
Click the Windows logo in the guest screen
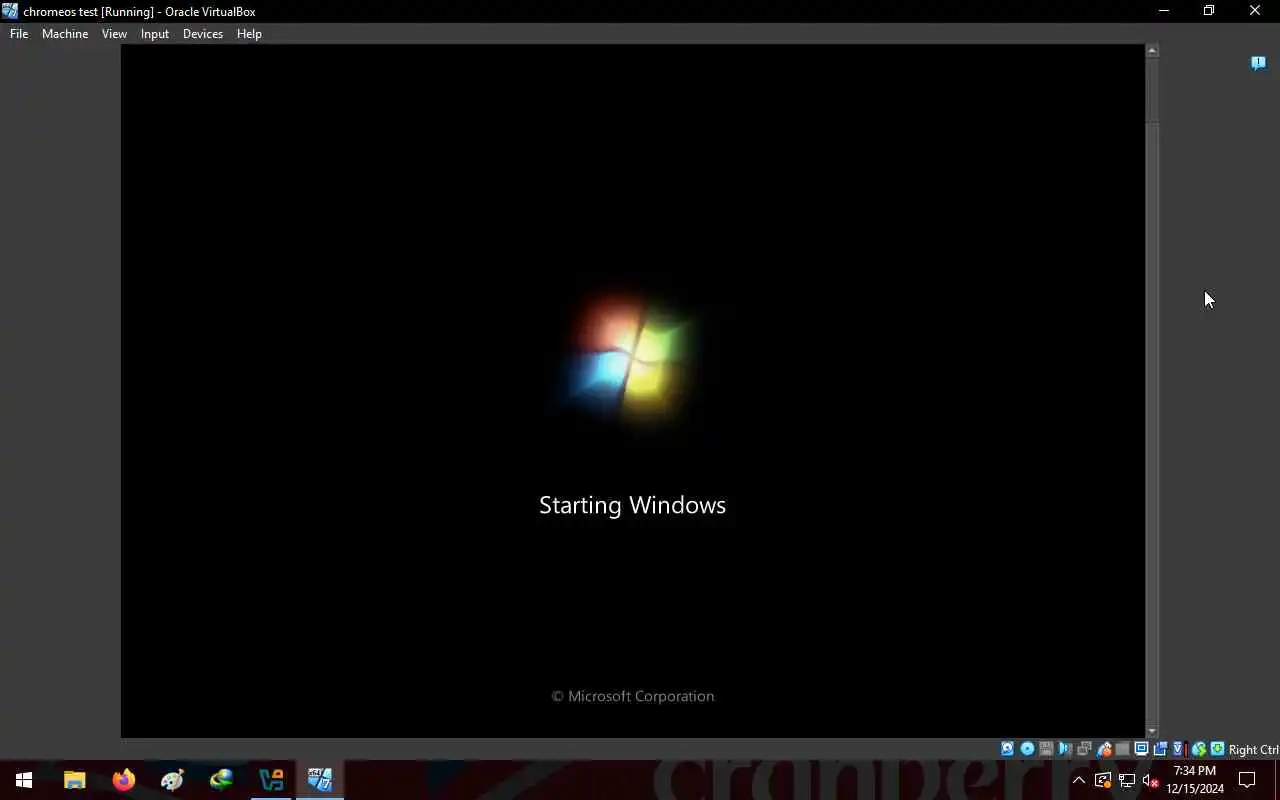[x=632, y=360]
